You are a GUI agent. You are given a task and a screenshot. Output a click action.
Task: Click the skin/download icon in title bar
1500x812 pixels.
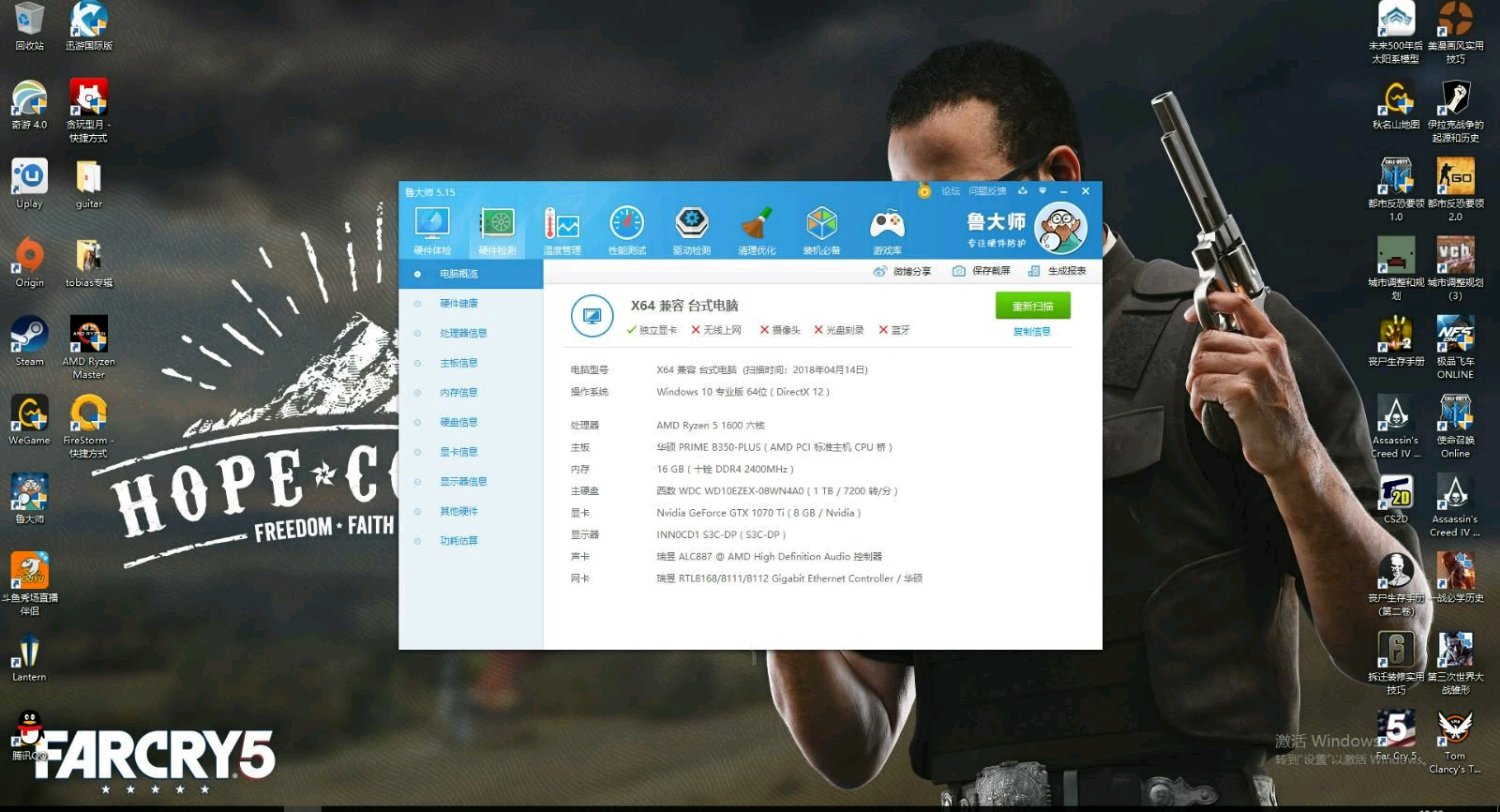(x=1022, y=190)
